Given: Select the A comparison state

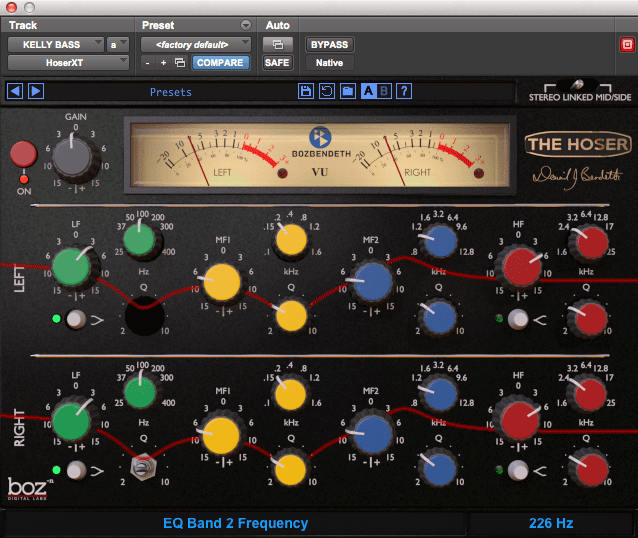Looking at the screenshot, I should [x=369, y=91].
